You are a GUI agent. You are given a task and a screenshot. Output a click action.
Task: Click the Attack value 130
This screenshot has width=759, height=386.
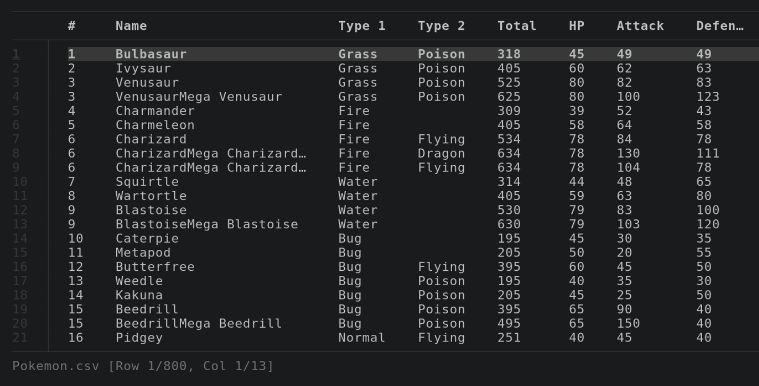(628, 153)
